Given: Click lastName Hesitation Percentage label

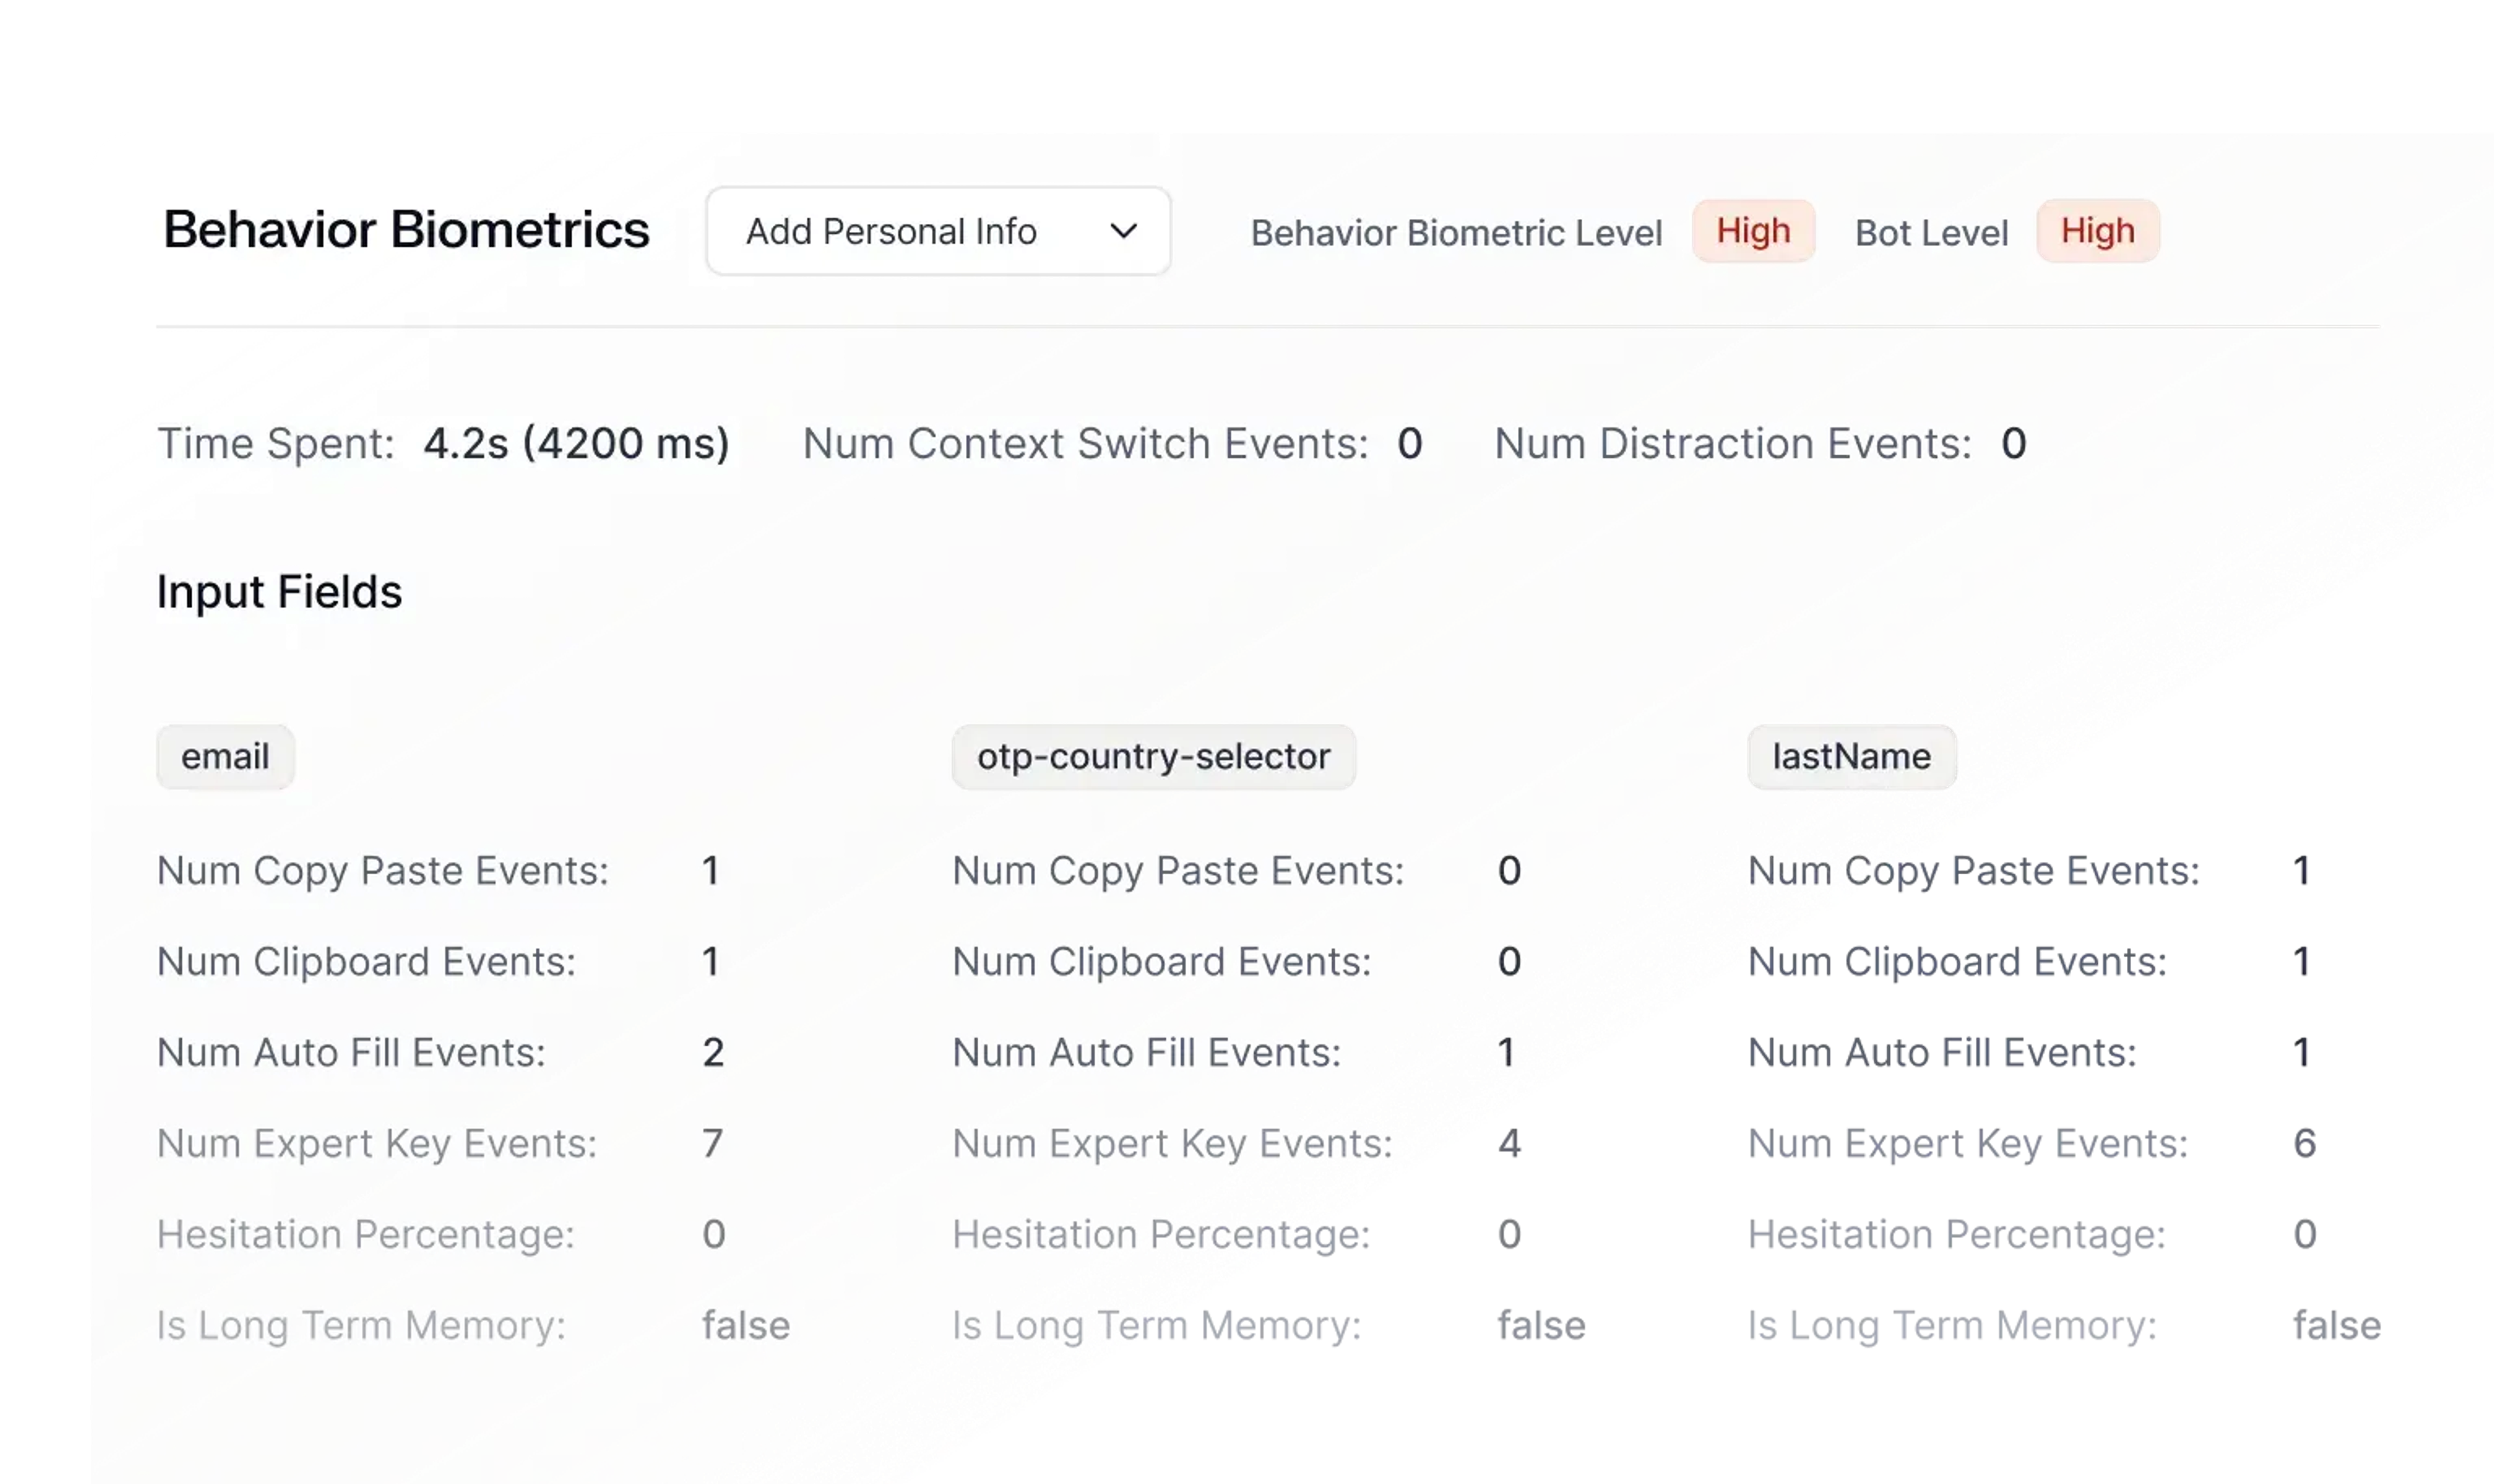Looking at the screenshot, I should coord(1955,1235).
